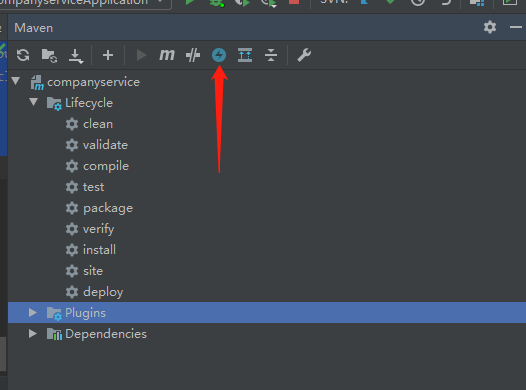Select the Dependencies row label
526x390 pixels.
pyautogui.click(x=106, y=334)
